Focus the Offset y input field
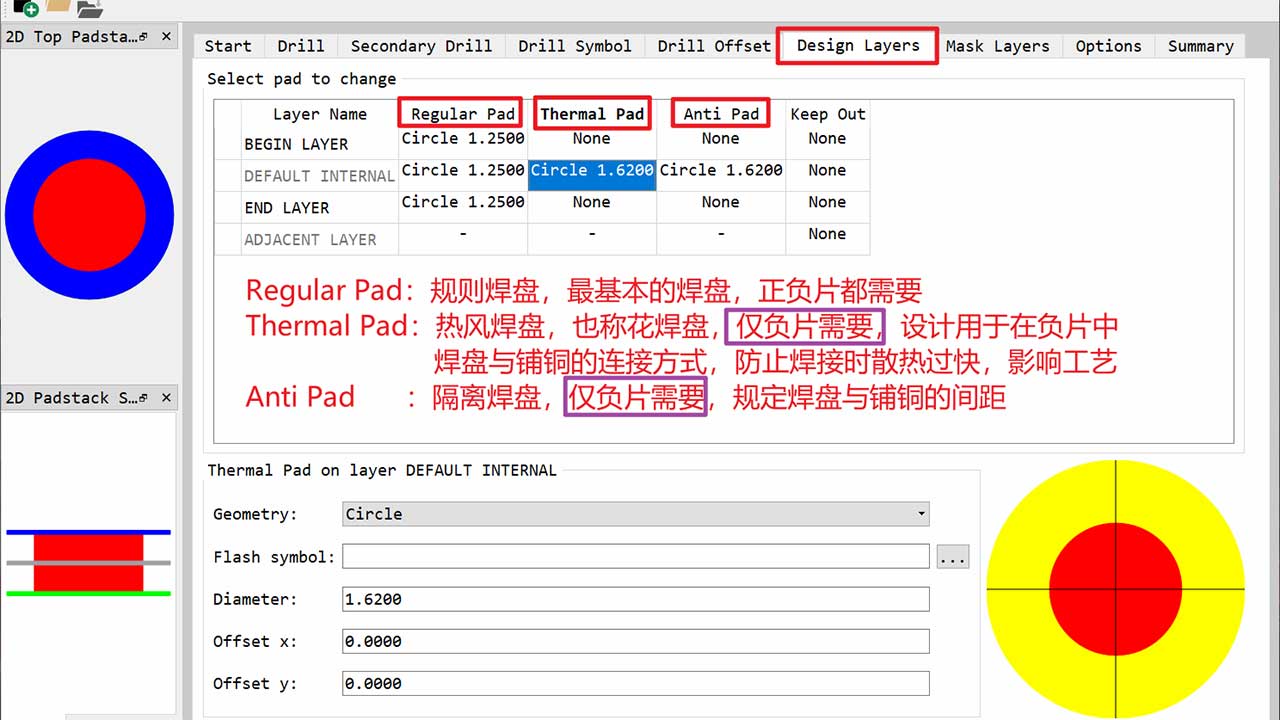Screen dimensions: 1280x720 coord(635,684)
